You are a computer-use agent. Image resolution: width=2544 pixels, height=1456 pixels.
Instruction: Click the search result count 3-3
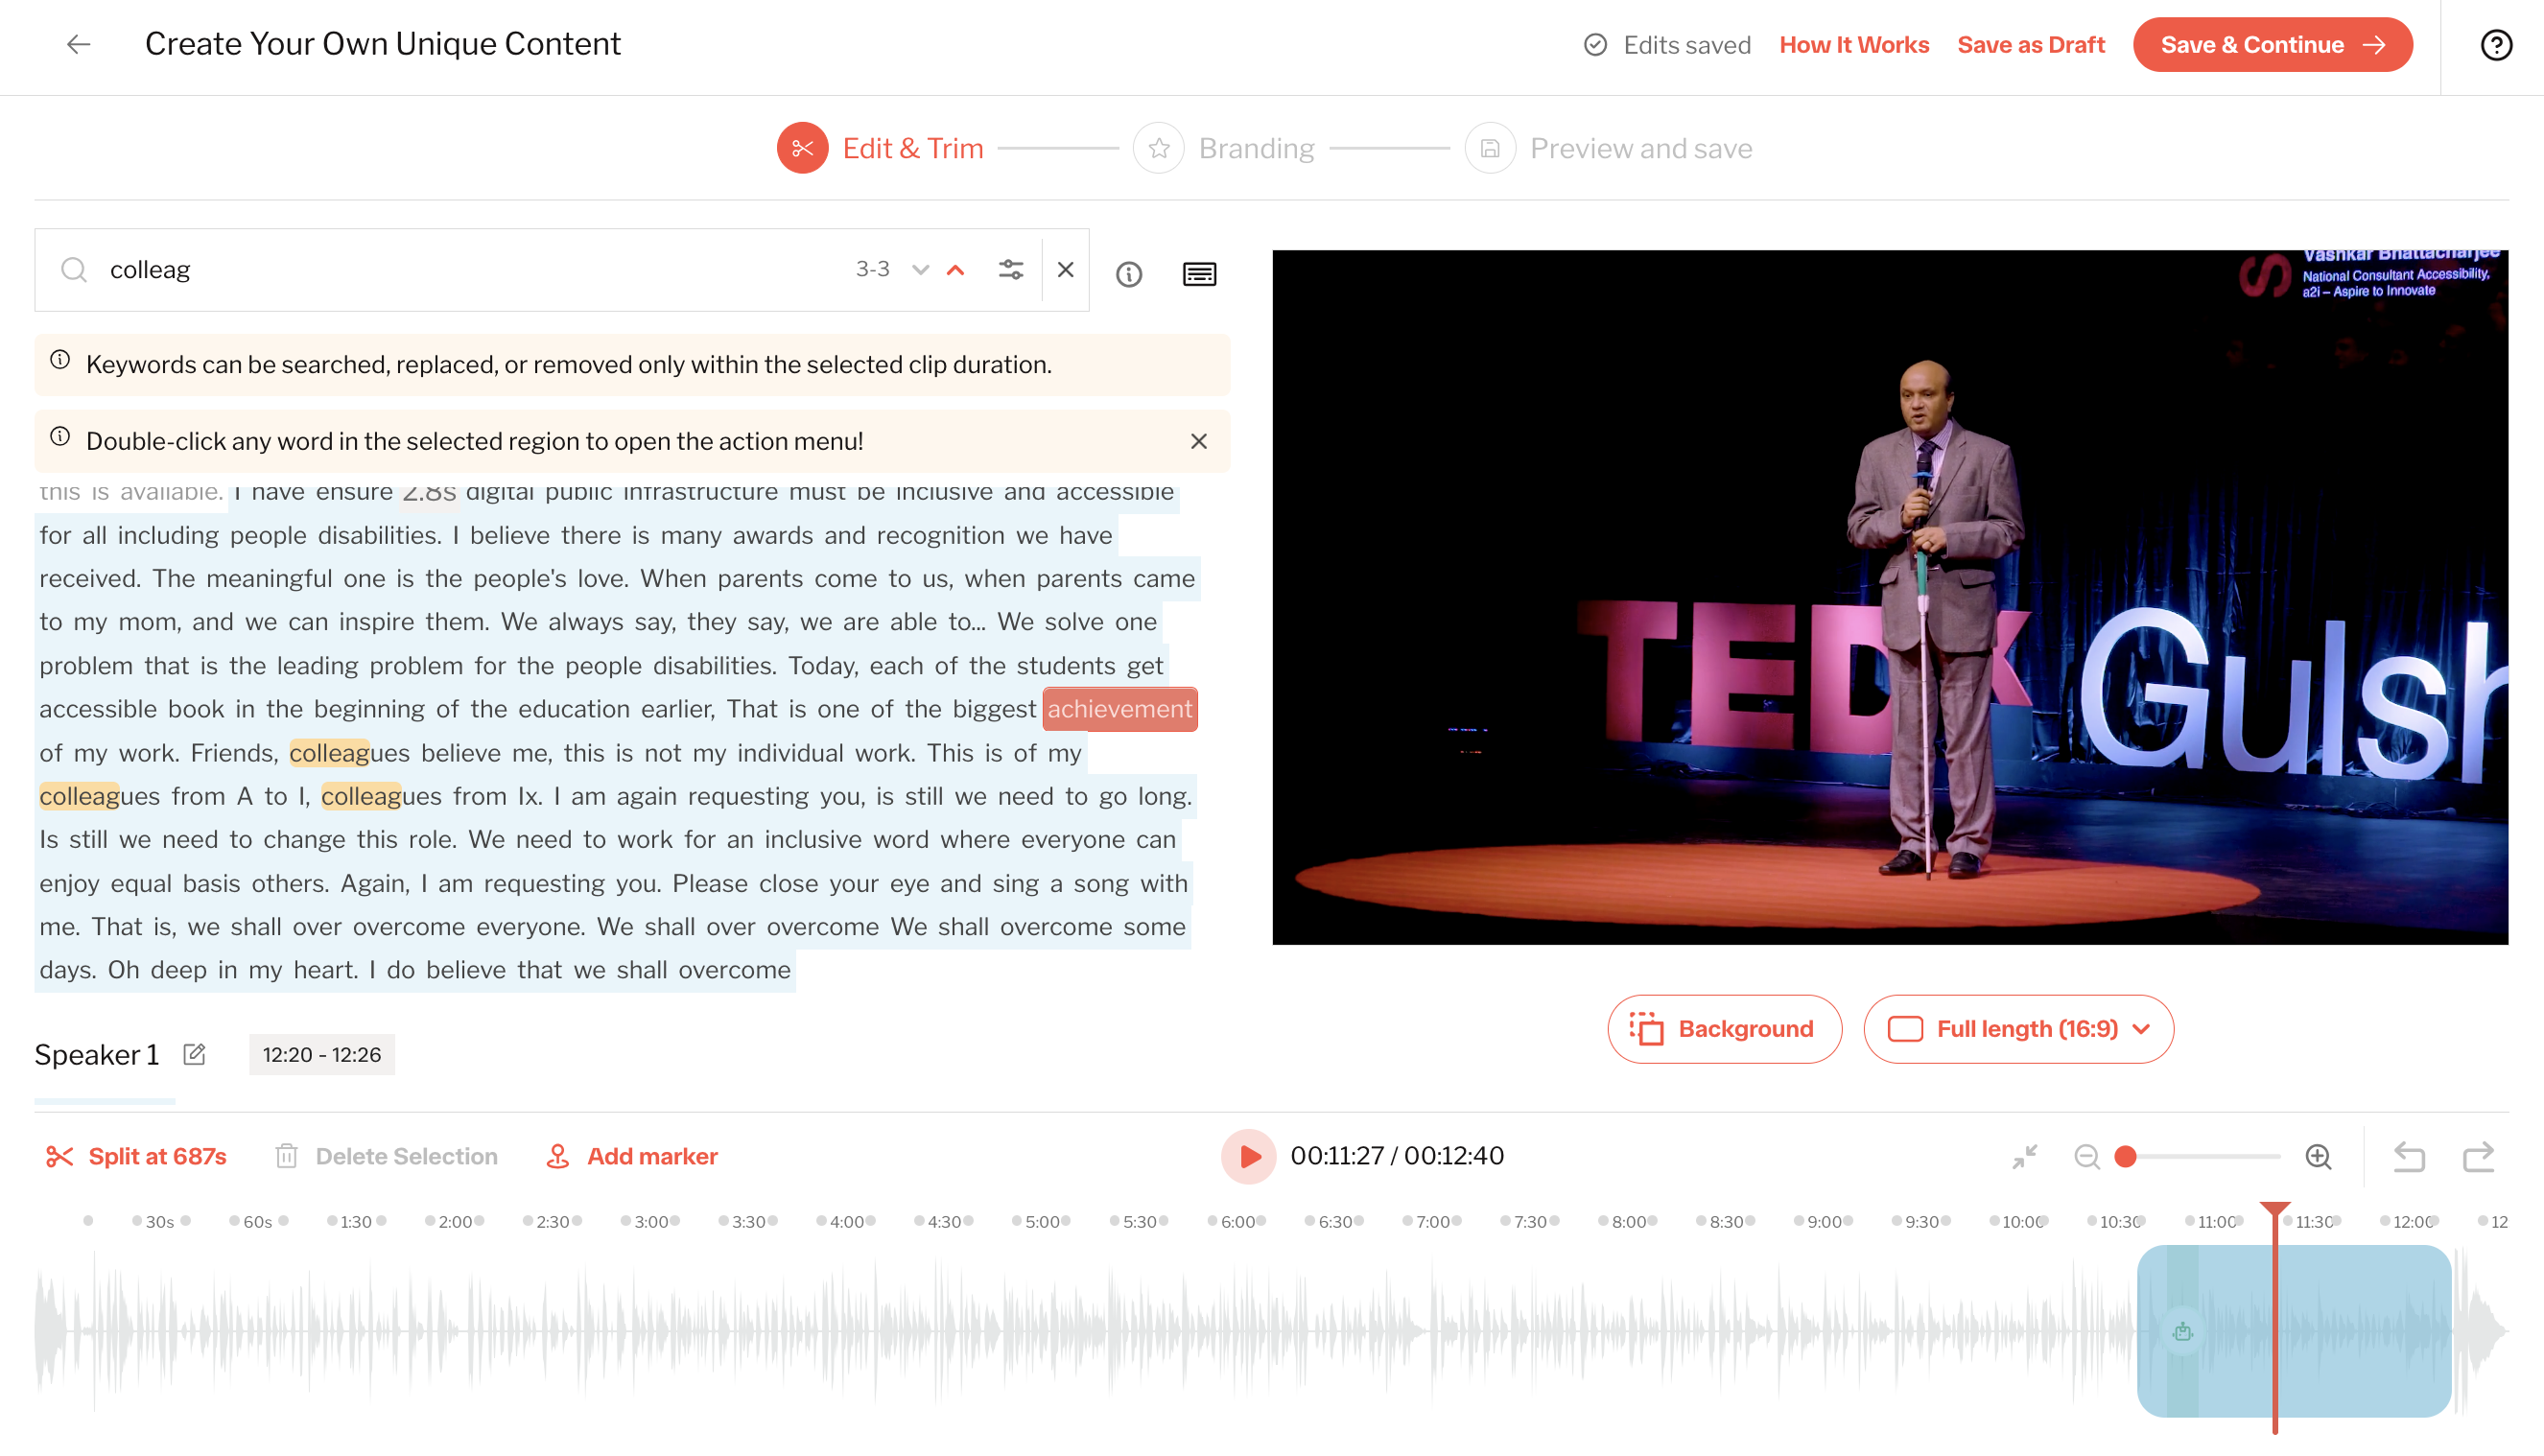coord(872,270)
